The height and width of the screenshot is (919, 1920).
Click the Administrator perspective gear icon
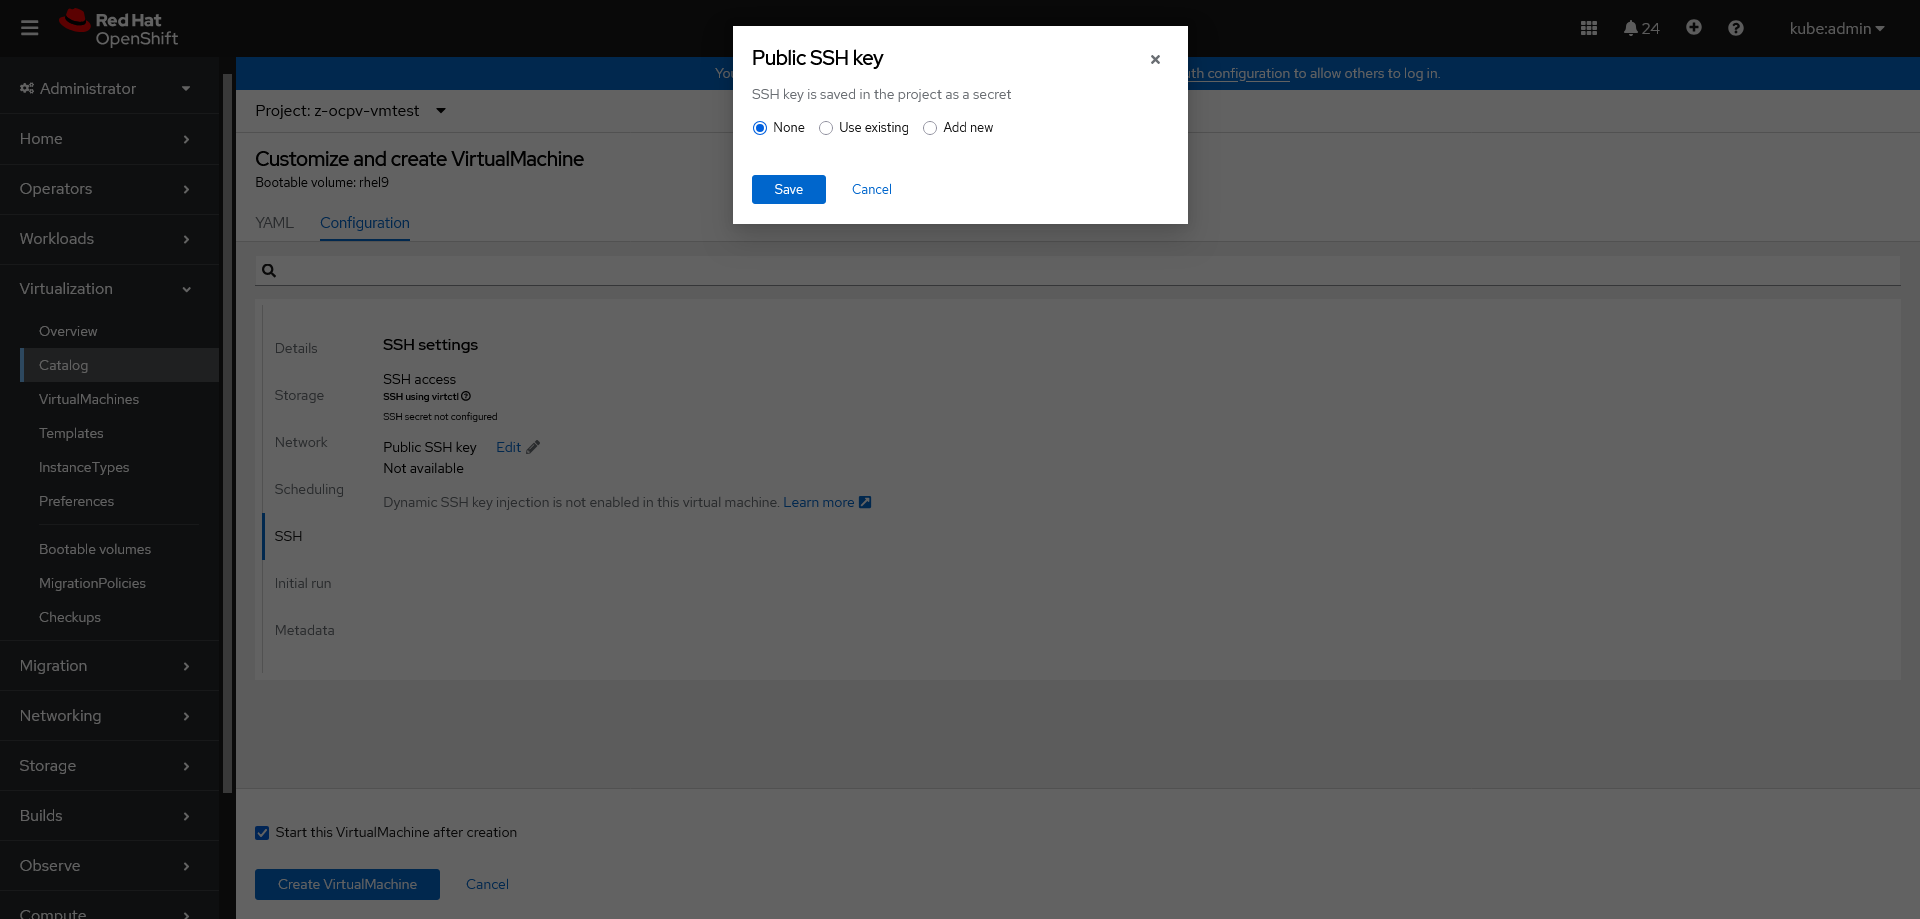point(27,88)
